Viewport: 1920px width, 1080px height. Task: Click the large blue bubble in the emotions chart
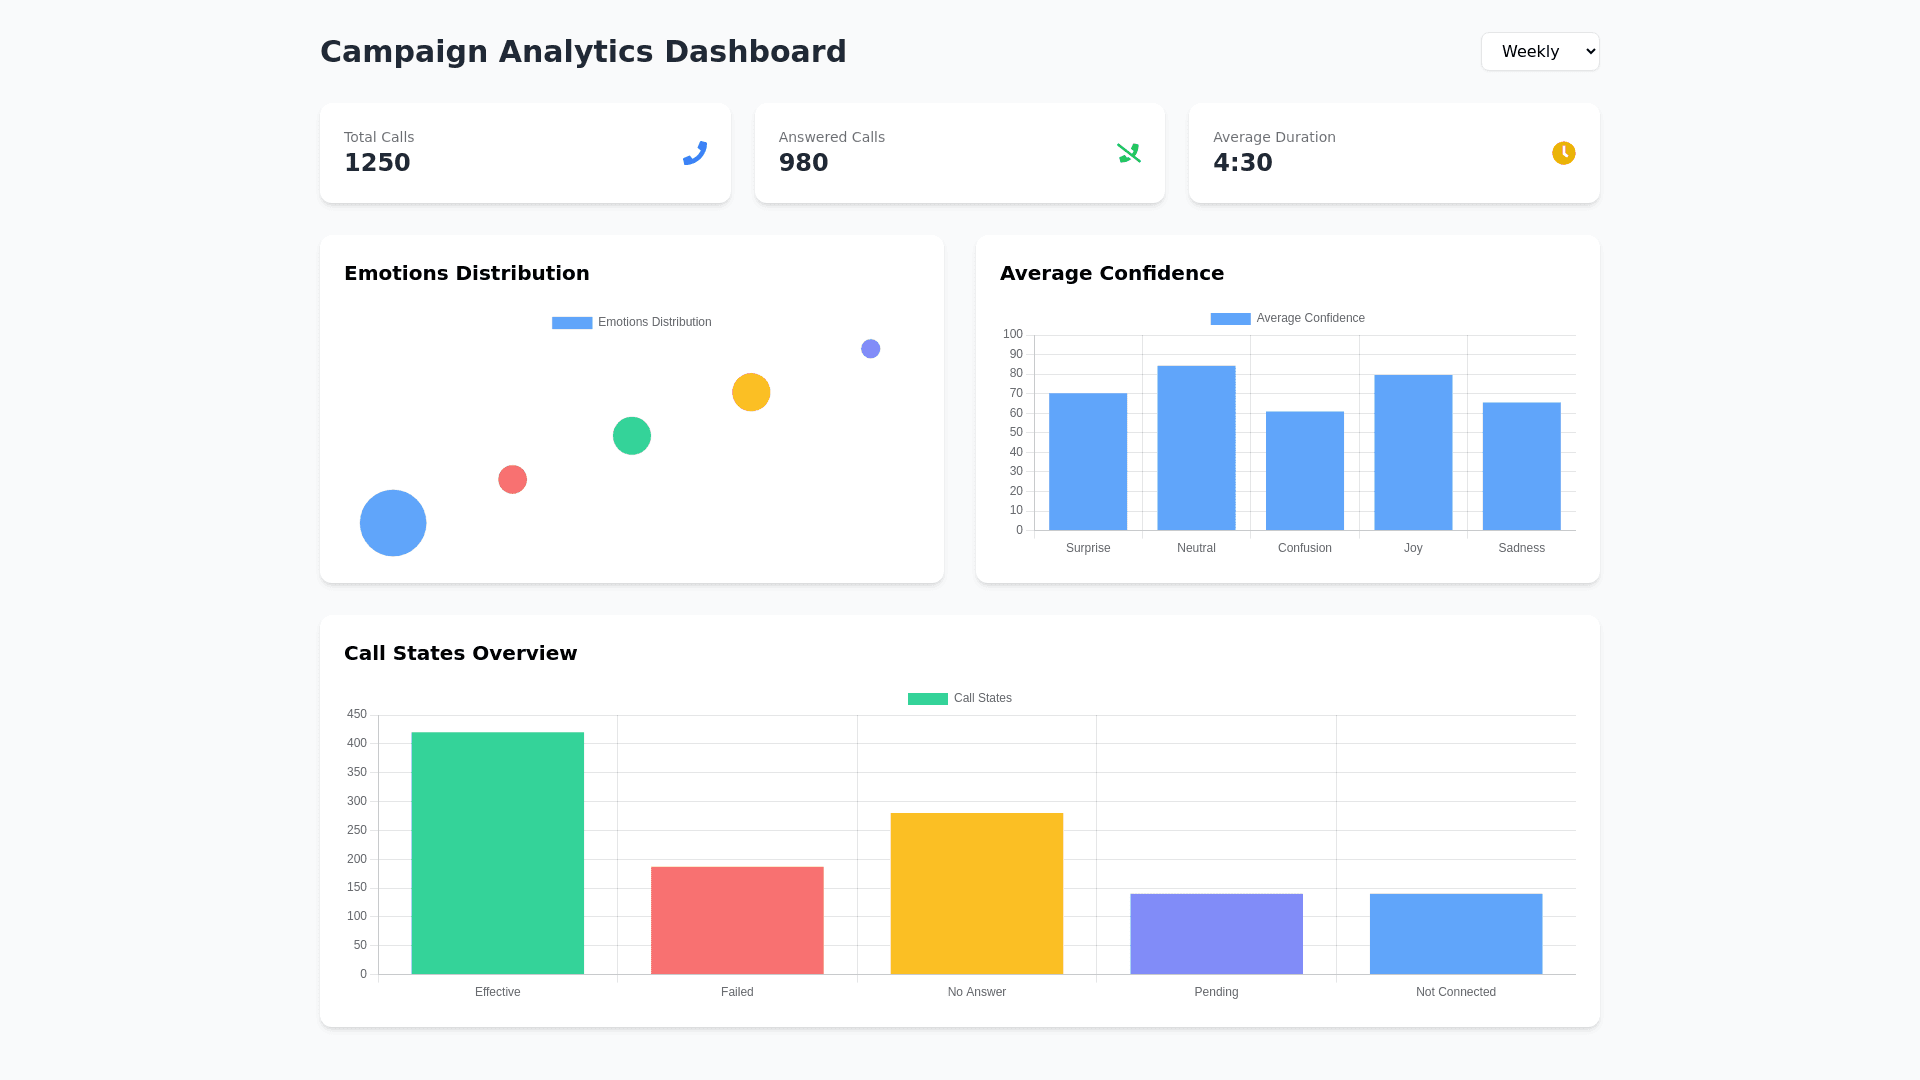point(393,523)
